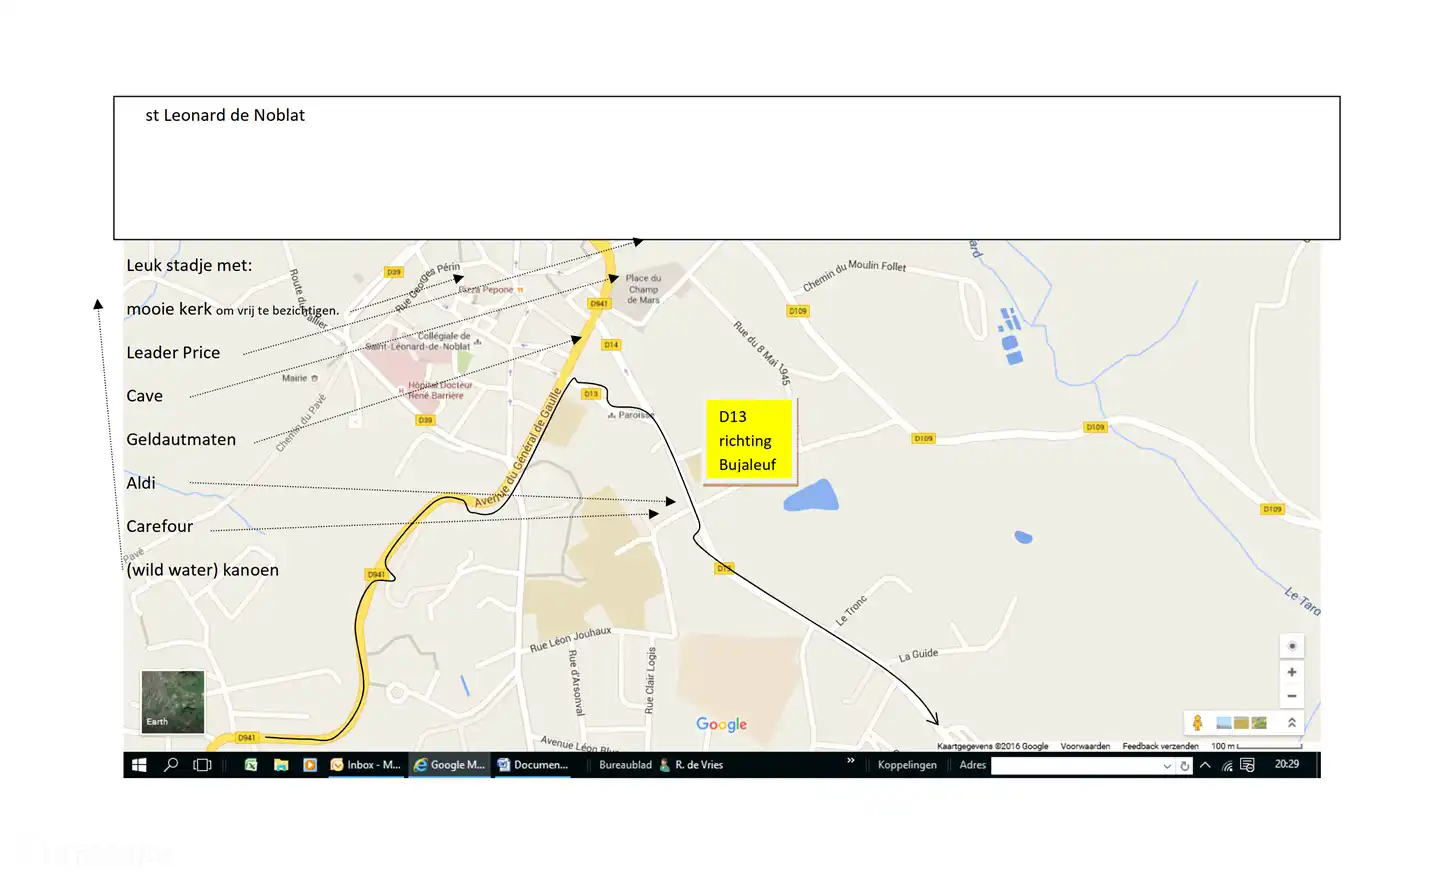
Task: Open the Windows Start menu
Action: (x=139, y=765)
